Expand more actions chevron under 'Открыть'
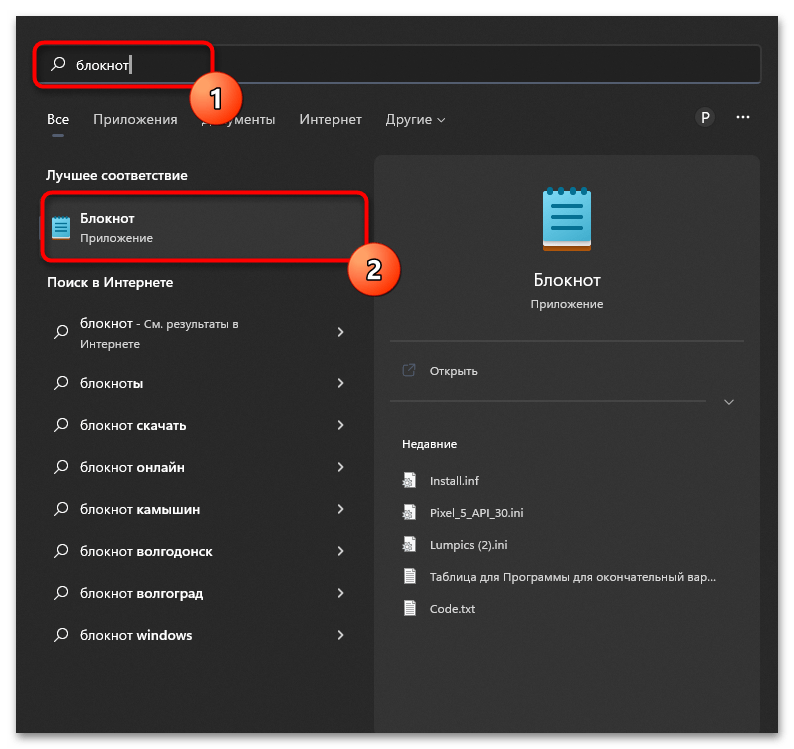794x749 pixels. [729, 402]
